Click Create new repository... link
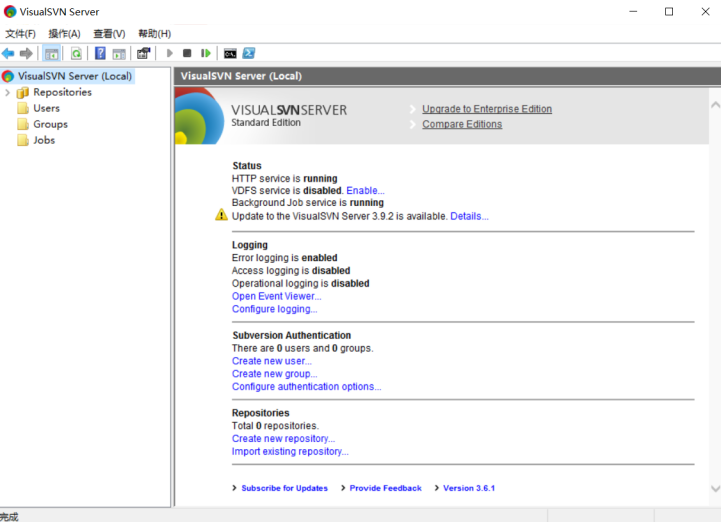This screenshot has height=523, width=721. coord(283,439)
